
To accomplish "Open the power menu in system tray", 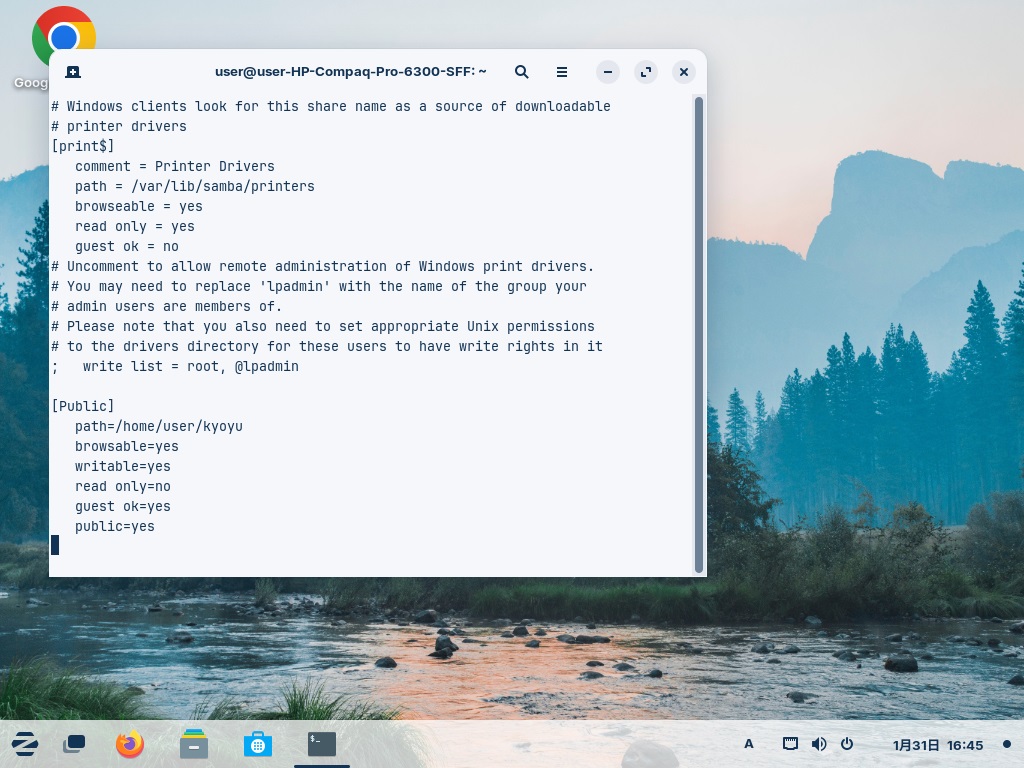I will point(847,744).
